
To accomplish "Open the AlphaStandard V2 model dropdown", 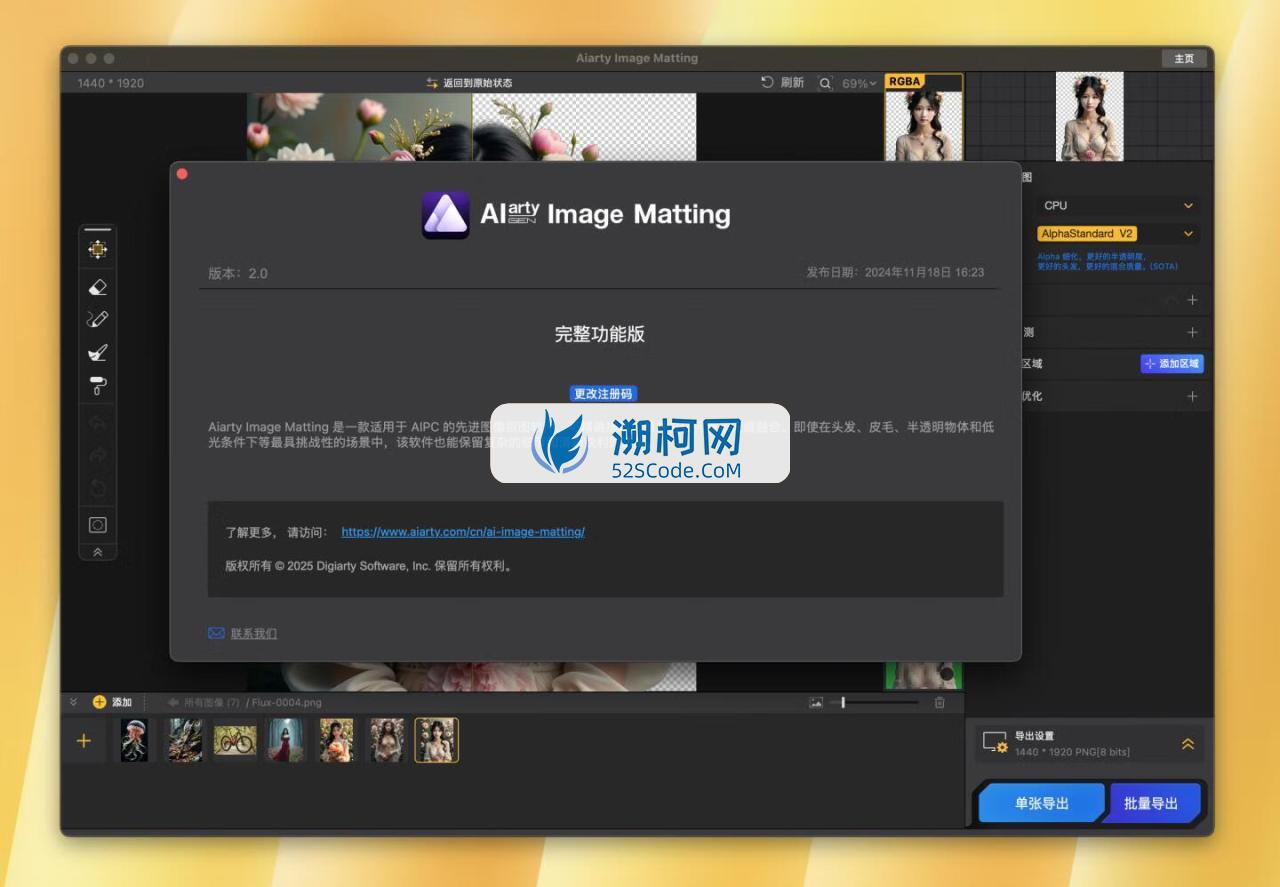I will (x=1118, y=233).
